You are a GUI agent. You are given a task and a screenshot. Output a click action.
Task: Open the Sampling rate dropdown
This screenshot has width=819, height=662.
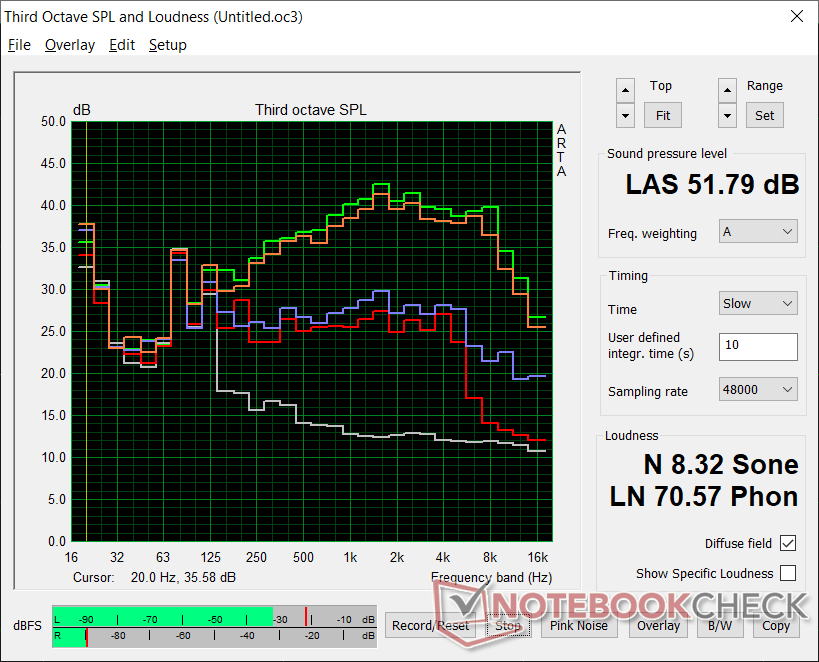point(758,390)
